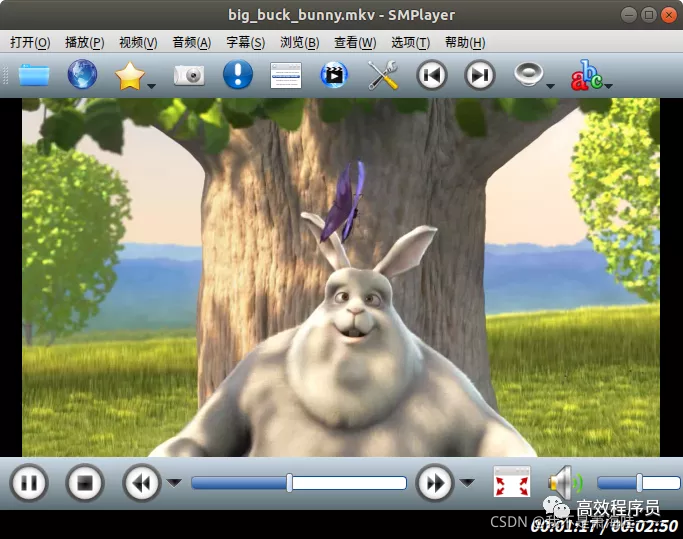Expand the rewind options dropdown arrow
The height and width of the screenshot is (539, 683).
pyautogui.click(x=174, y=483)
